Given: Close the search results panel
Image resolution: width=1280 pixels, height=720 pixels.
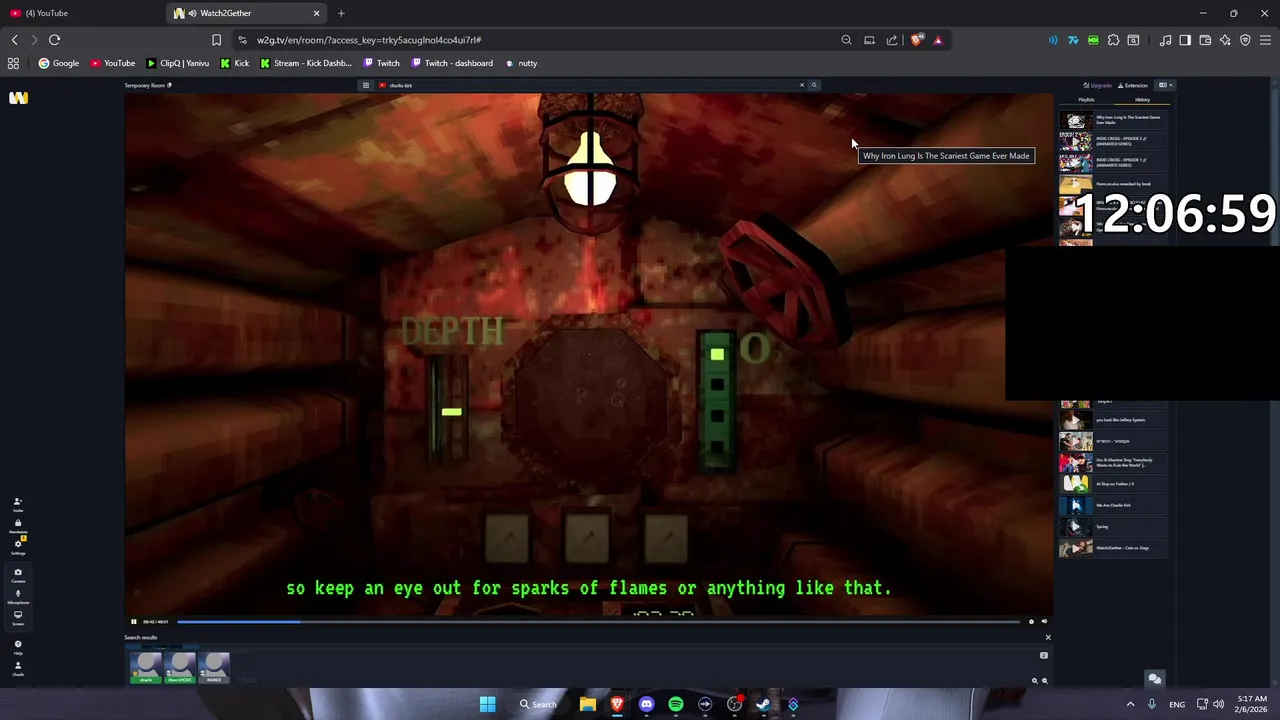Looking at the screenshot, I should point(1048,637).
